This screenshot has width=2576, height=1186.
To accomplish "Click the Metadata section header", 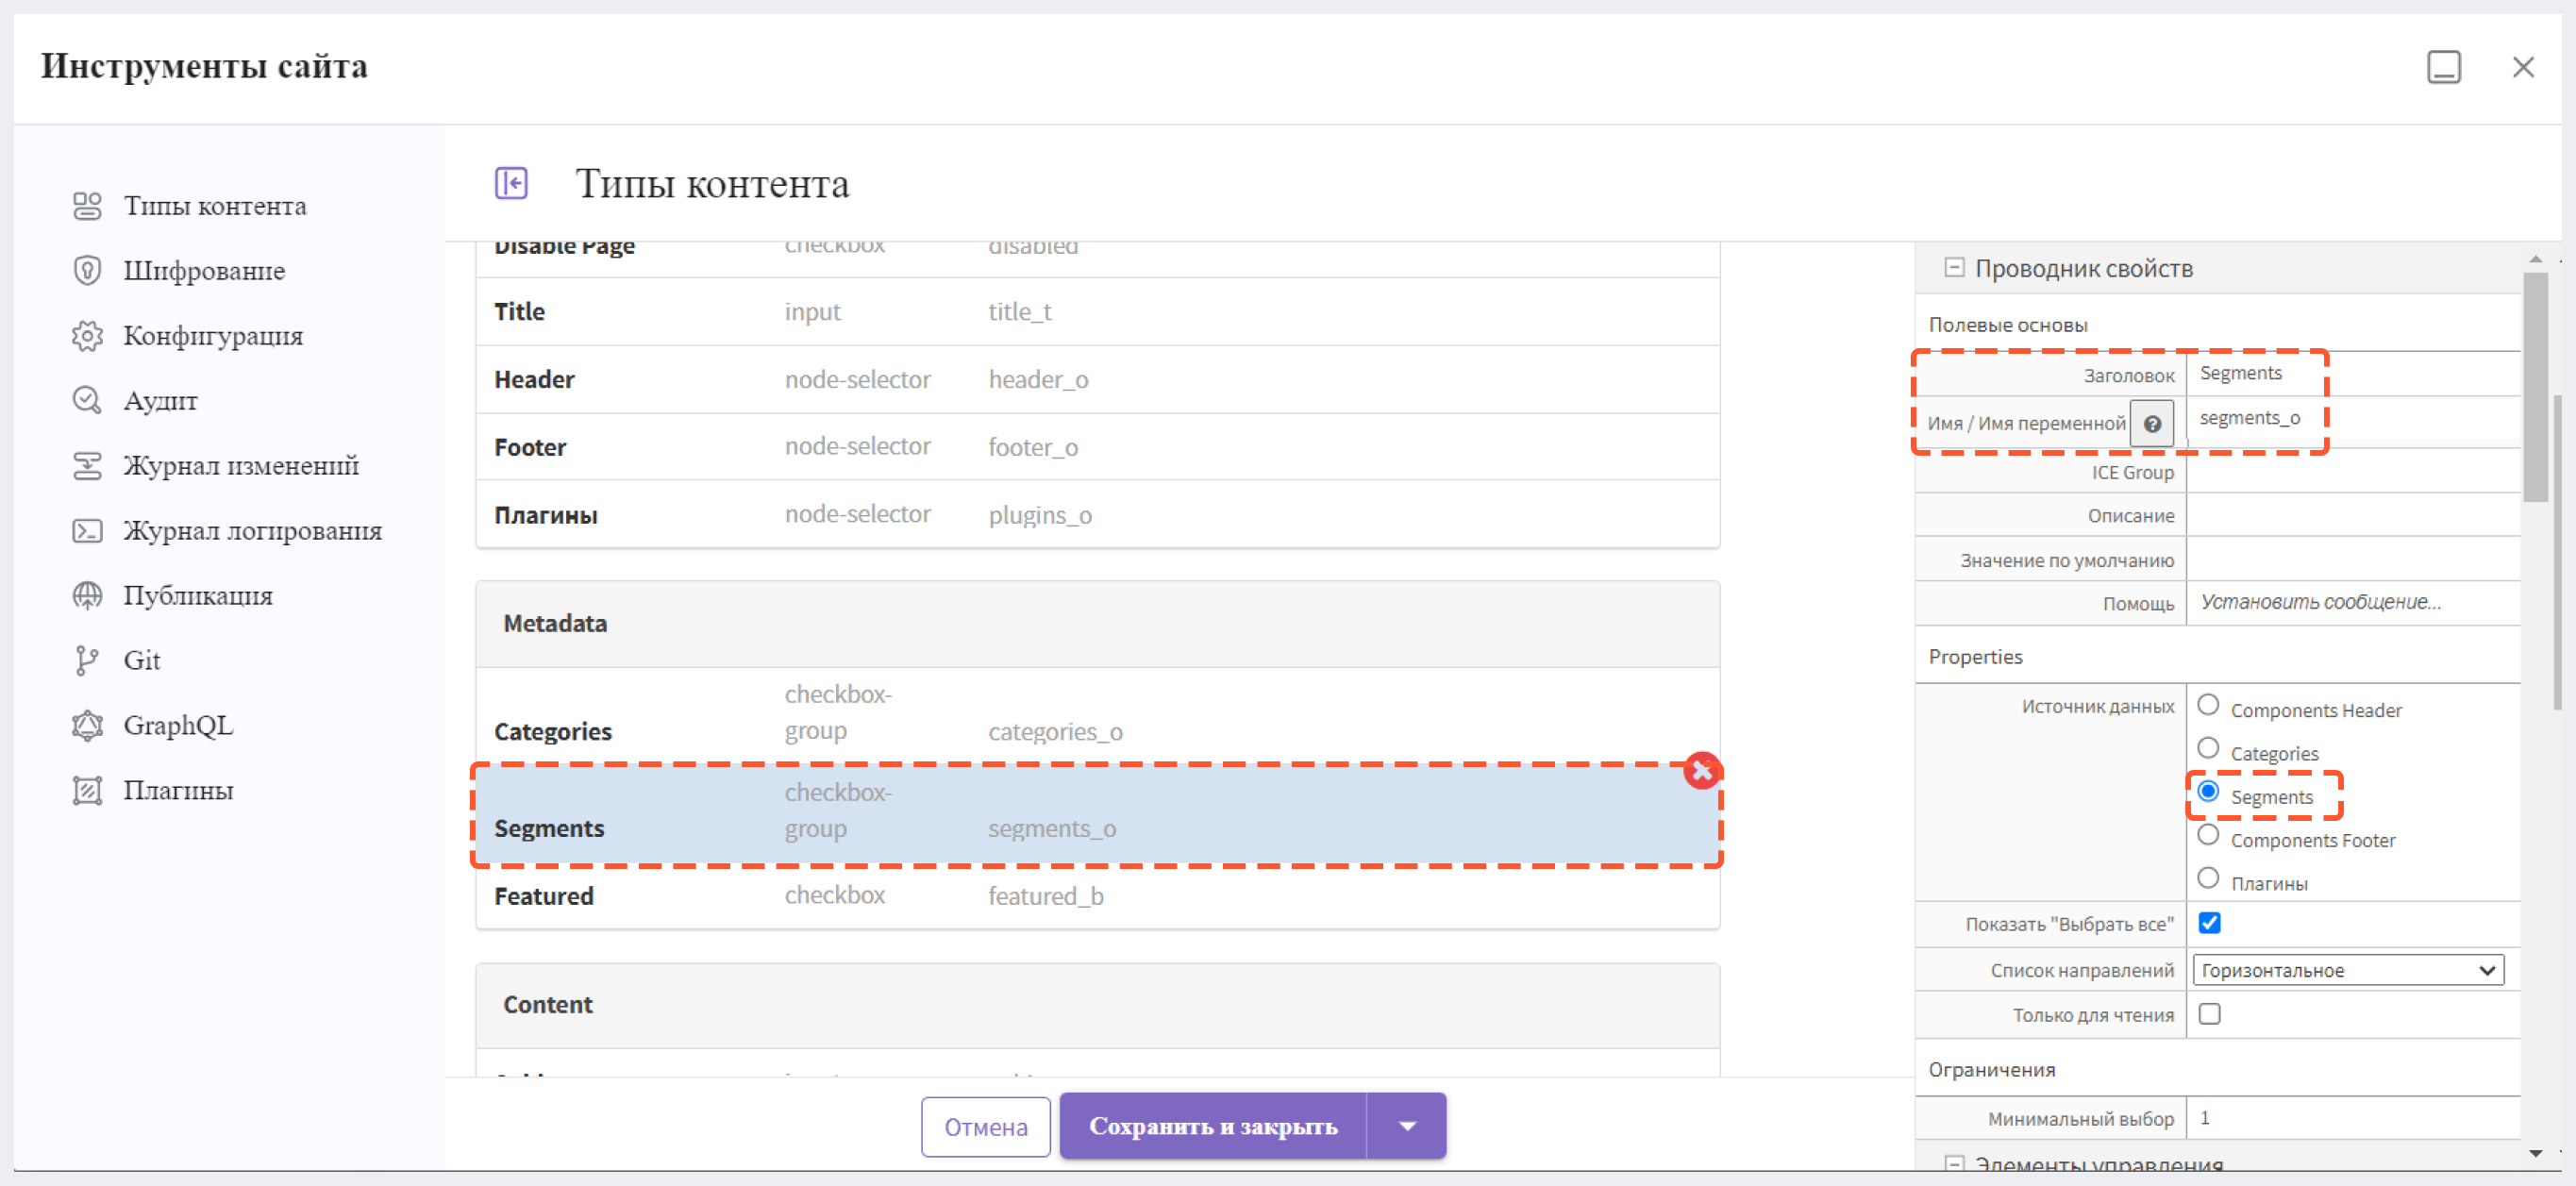I will click(x=1097, y=624).
